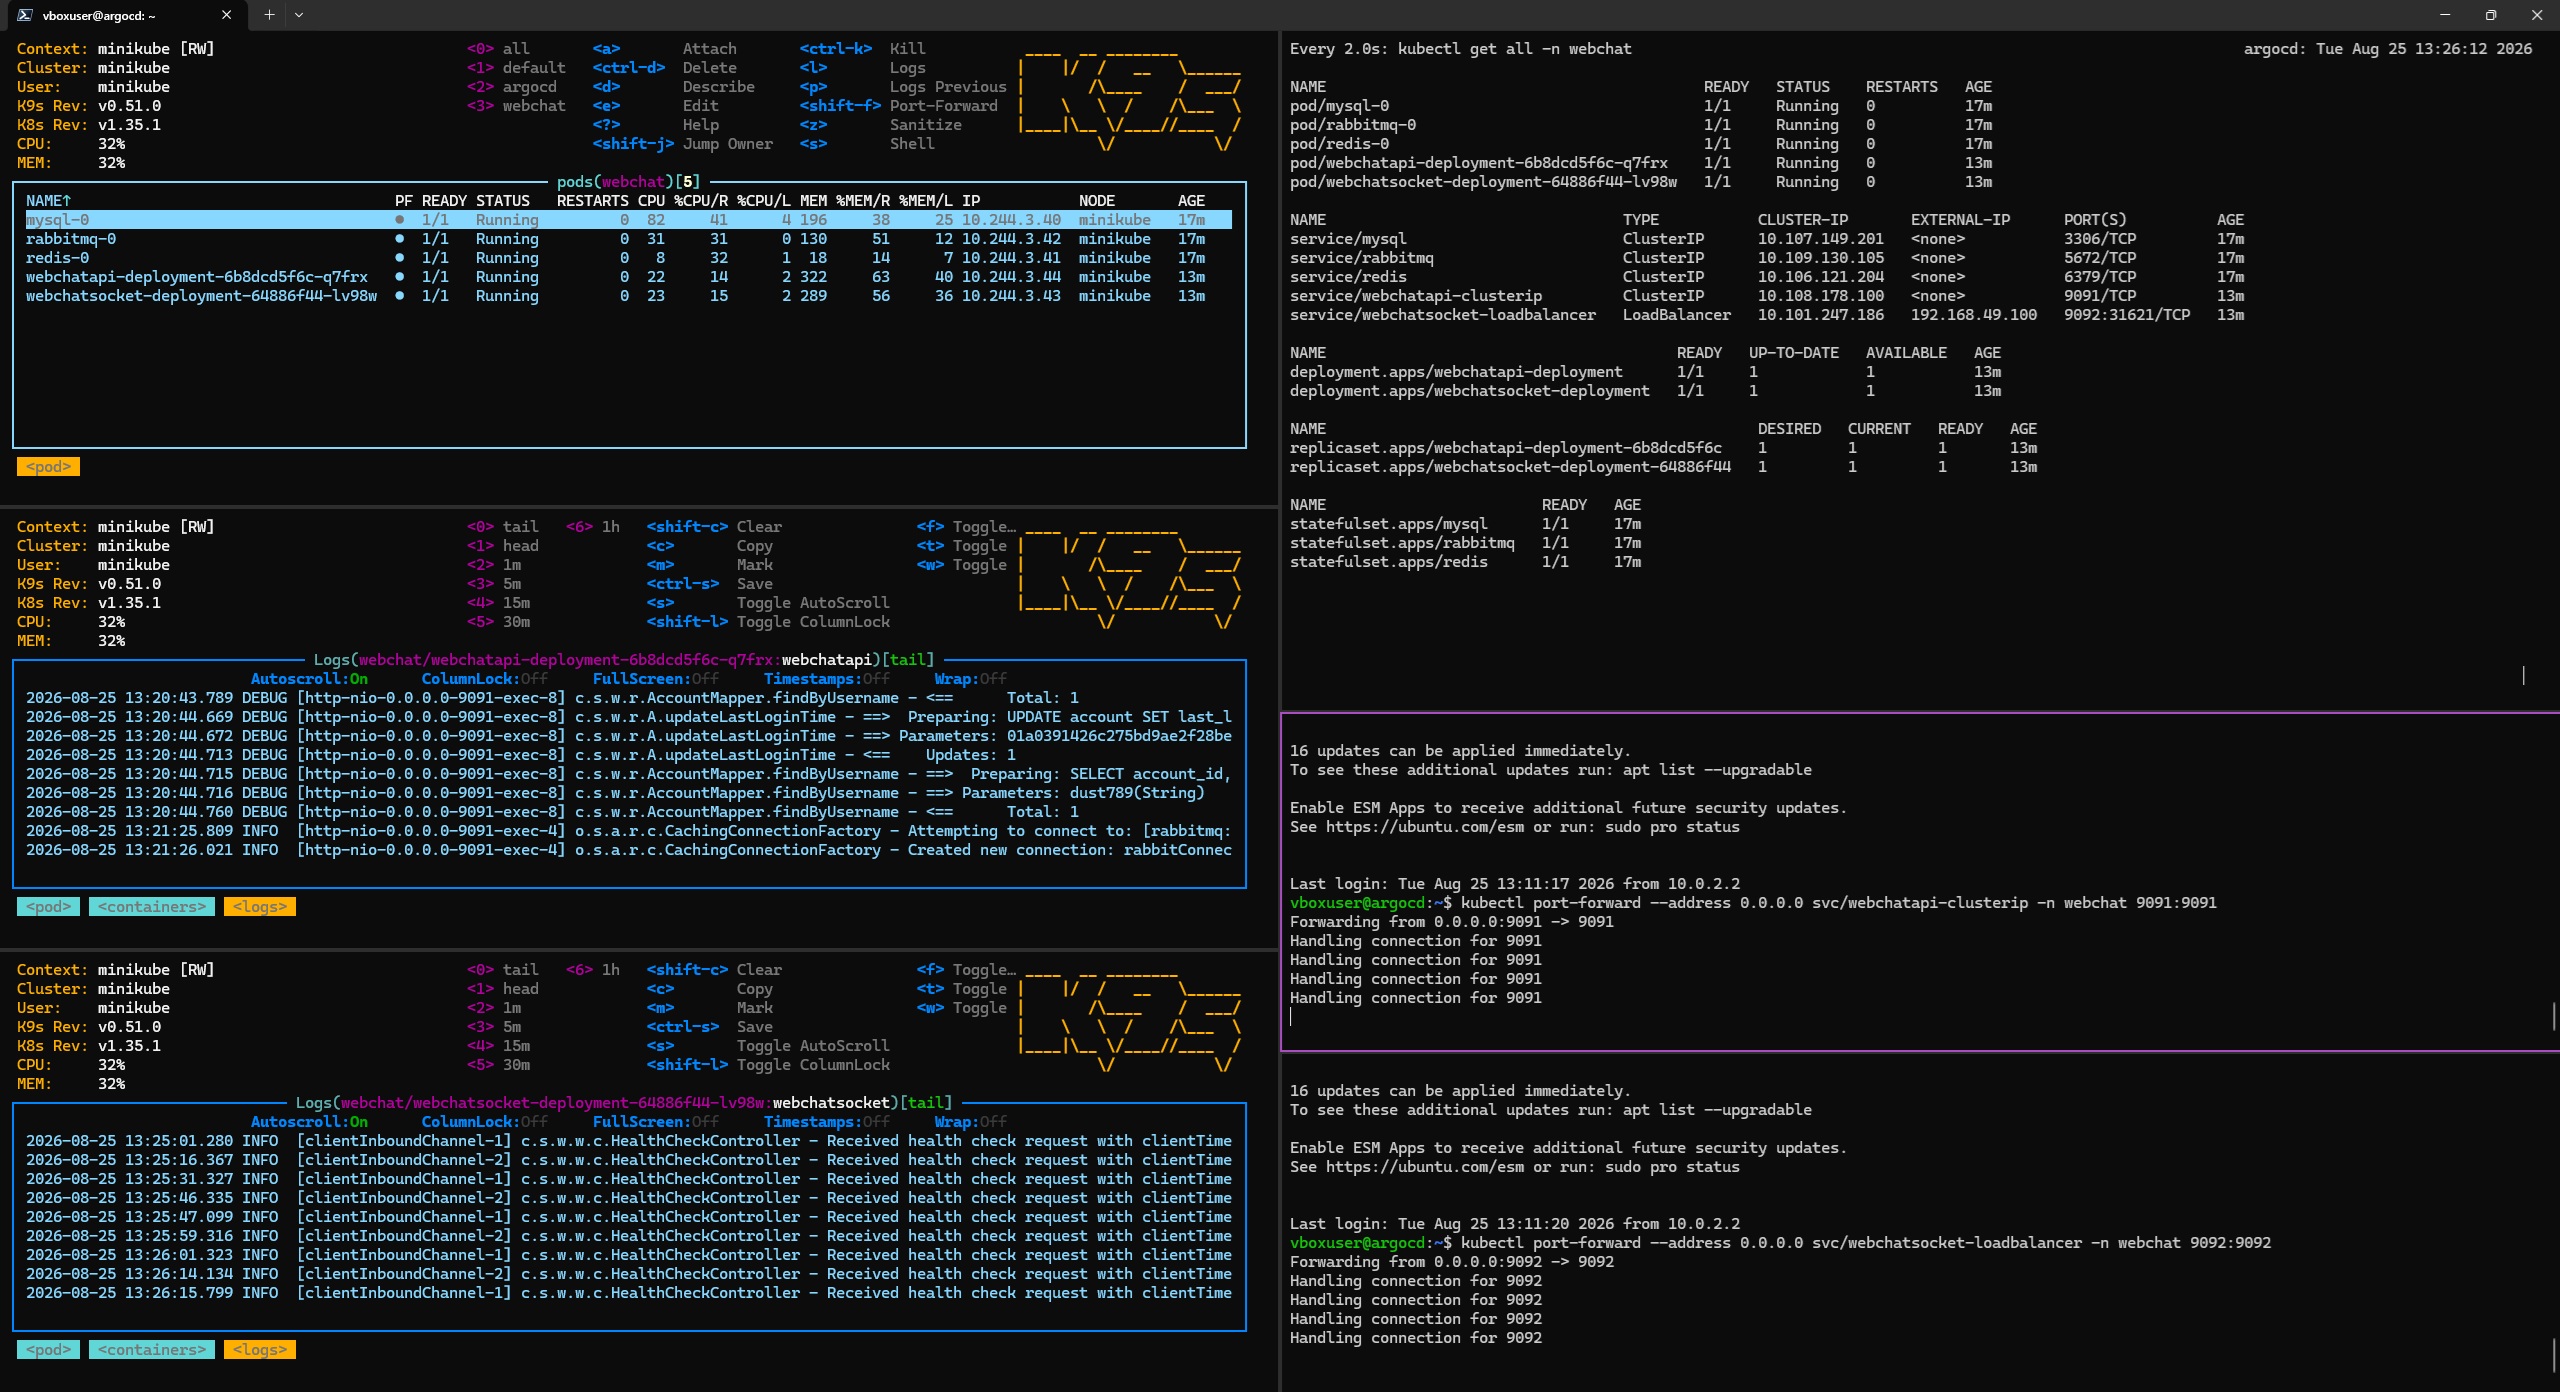Click the pod breadcrumb in webchatapi pane
Screen dimensions: 2560x1392
point(48,907)
